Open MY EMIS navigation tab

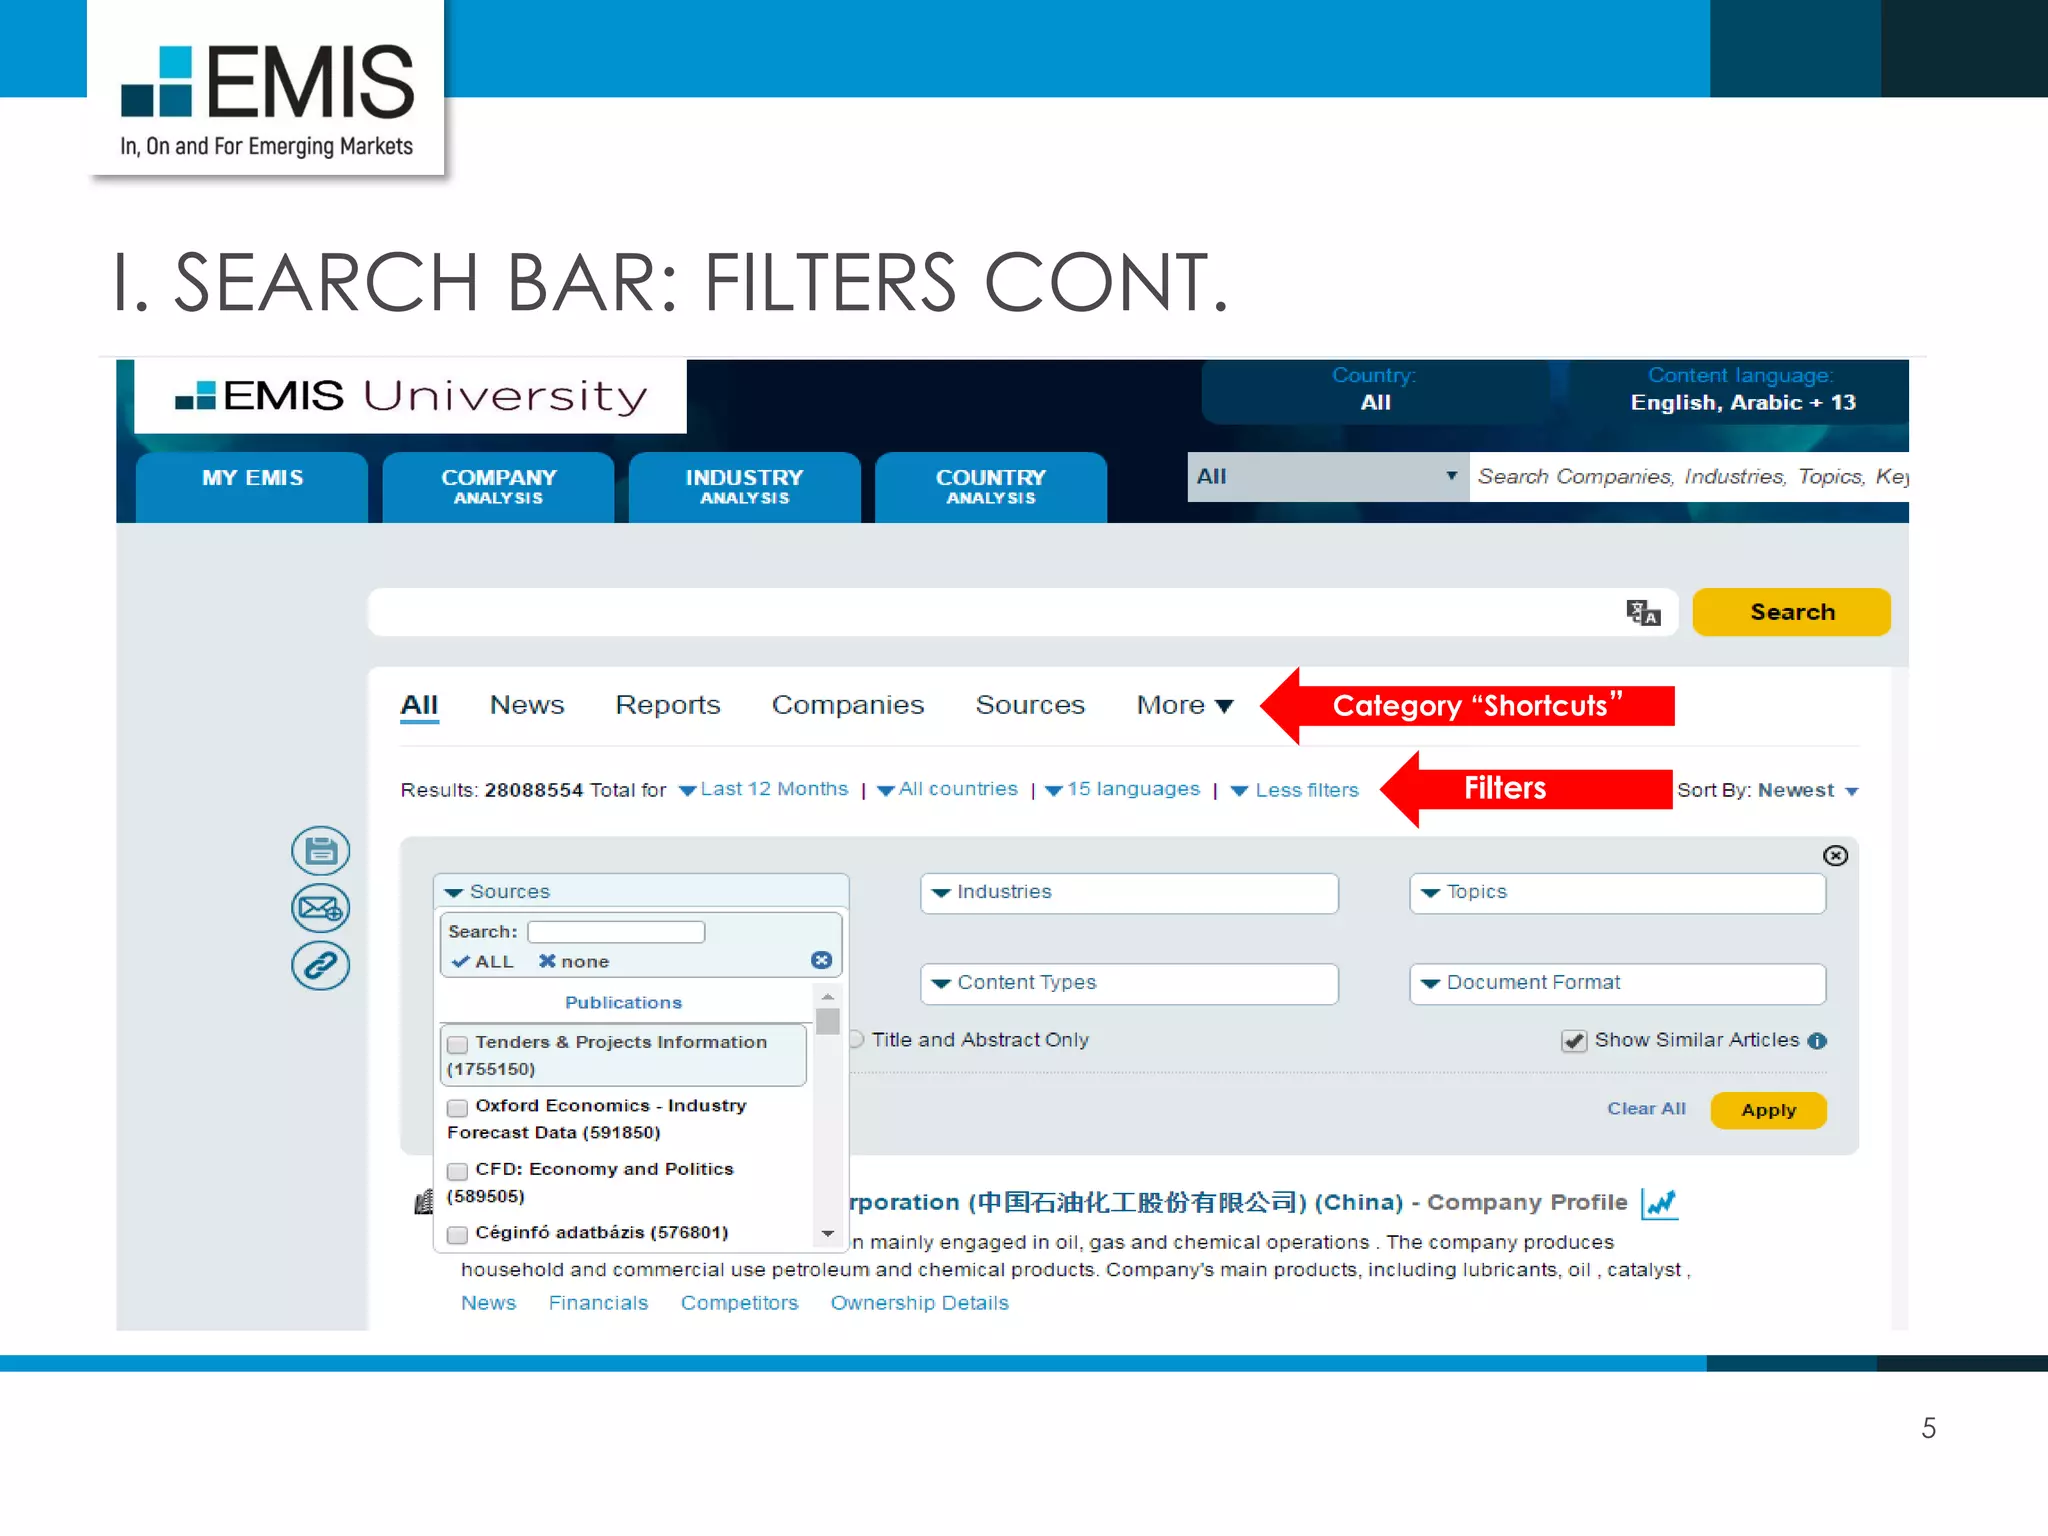[x=252, y=487]
